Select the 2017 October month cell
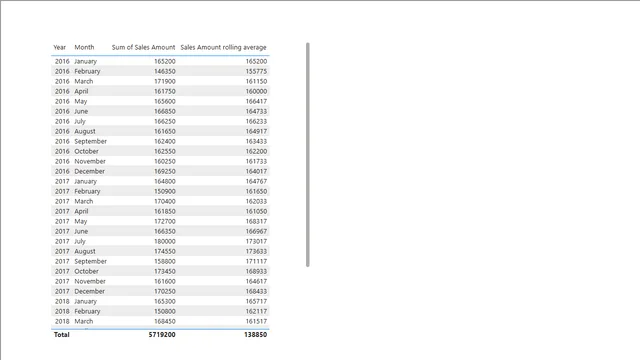 point(87,271)
